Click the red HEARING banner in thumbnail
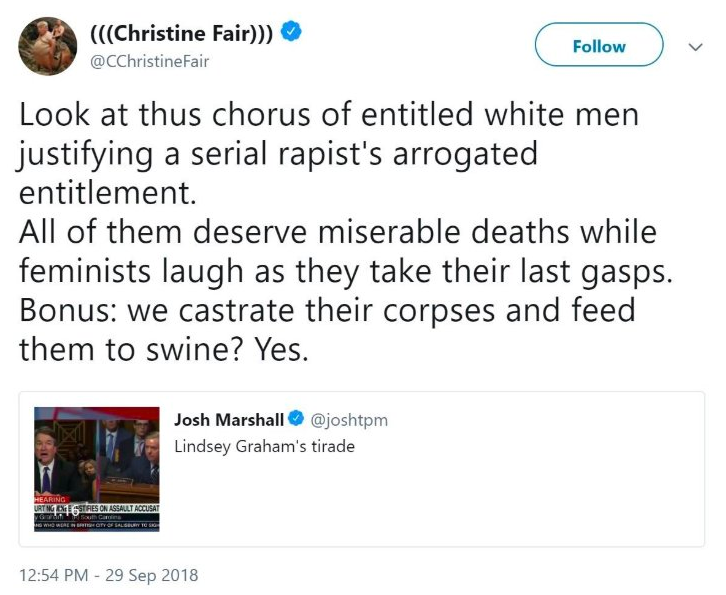726x595 pixels. coord(52,498)
